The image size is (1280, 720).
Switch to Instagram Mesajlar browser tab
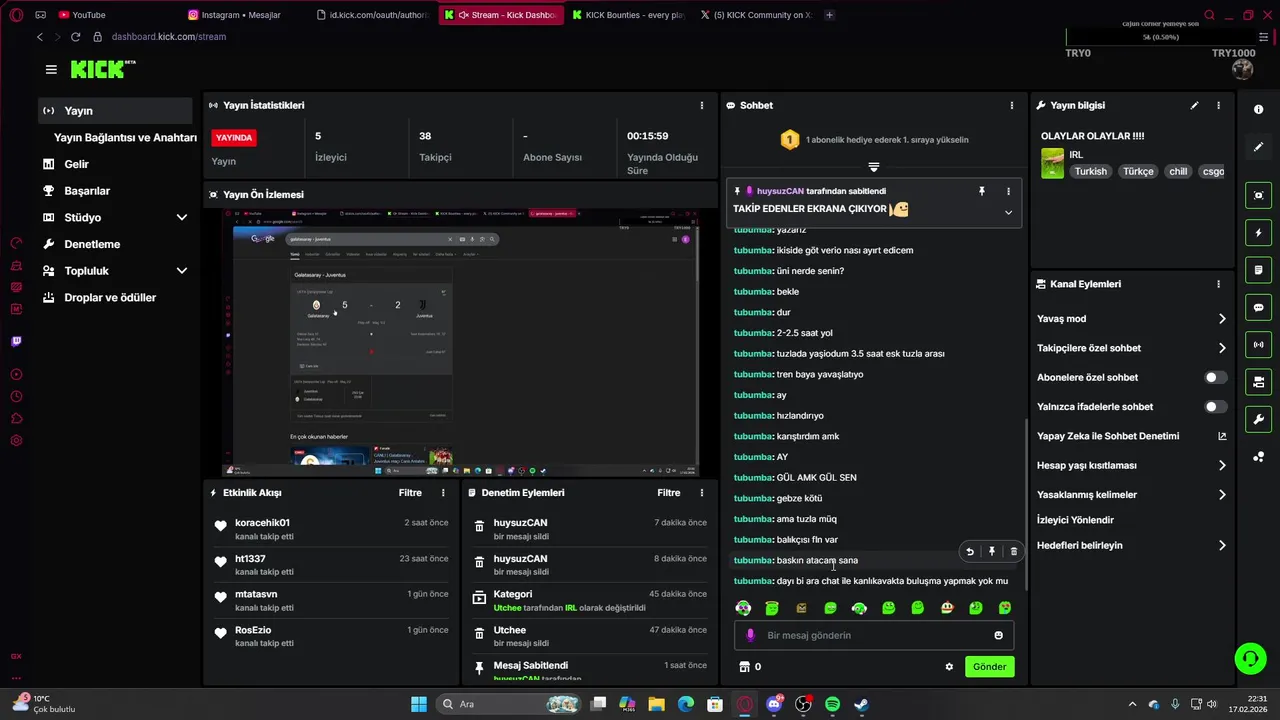click(242, 15)
